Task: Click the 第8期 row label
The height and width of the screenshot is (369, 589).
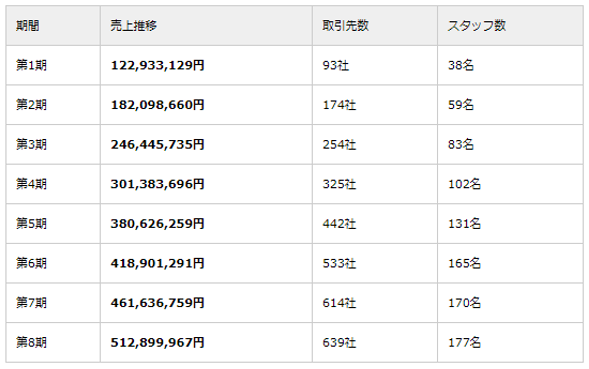Action: pos(32,343)
